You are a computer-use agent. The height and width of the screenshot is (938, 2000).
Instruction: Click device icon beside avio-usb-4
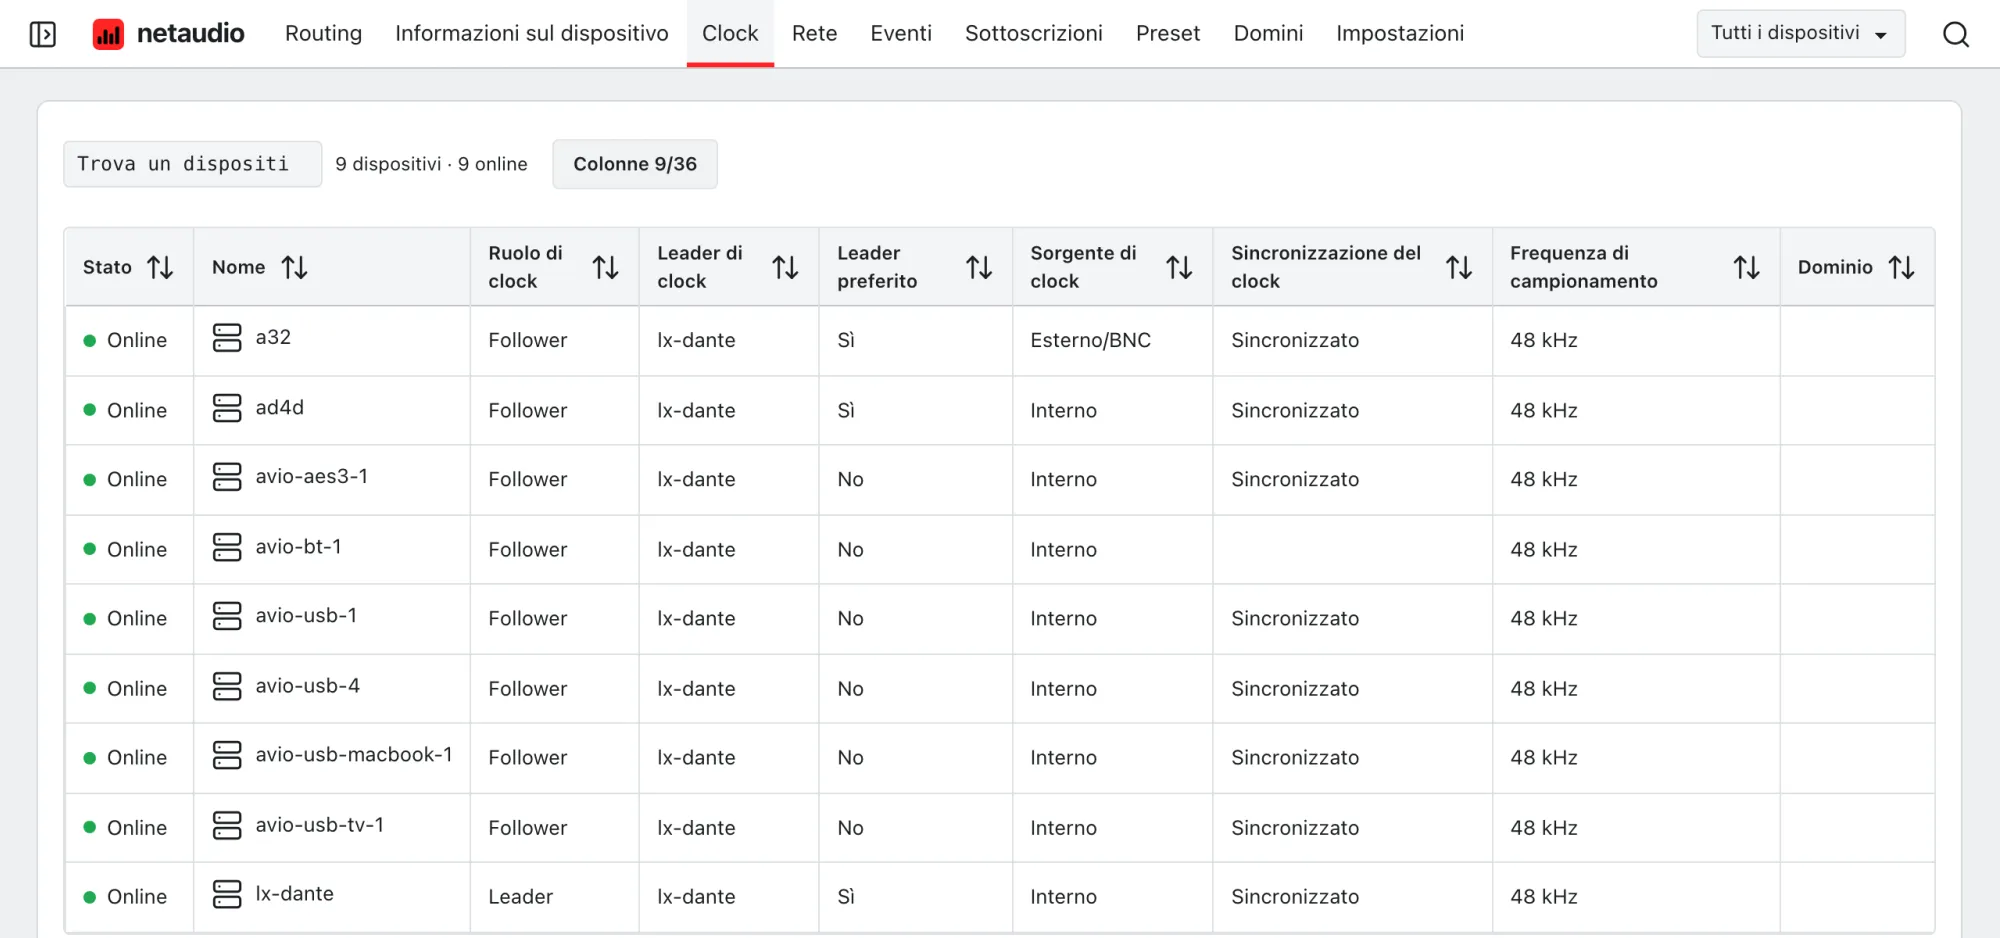tap(227, 686)
